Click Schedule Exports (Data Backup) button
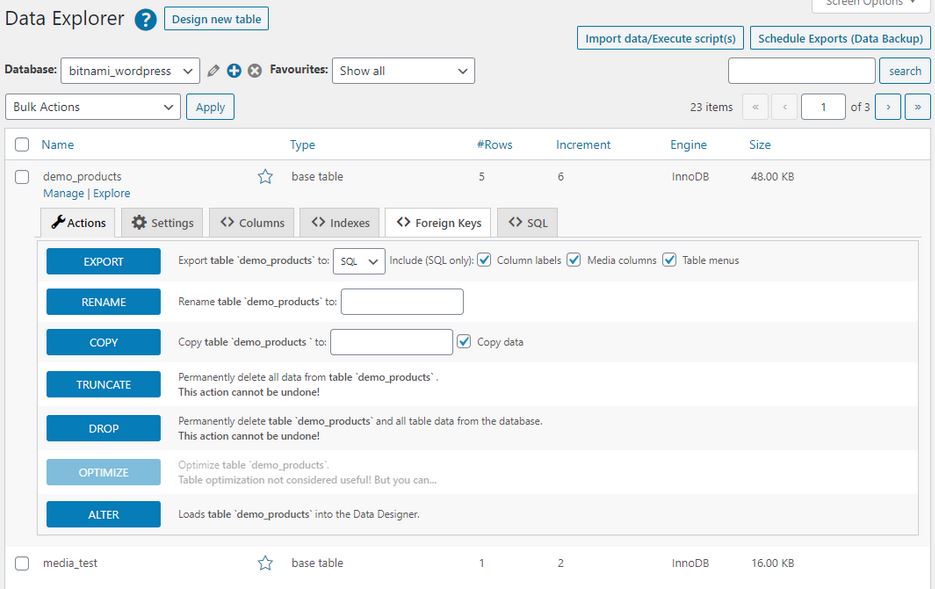This screenshot has width=935, height=589. (840, 39)
